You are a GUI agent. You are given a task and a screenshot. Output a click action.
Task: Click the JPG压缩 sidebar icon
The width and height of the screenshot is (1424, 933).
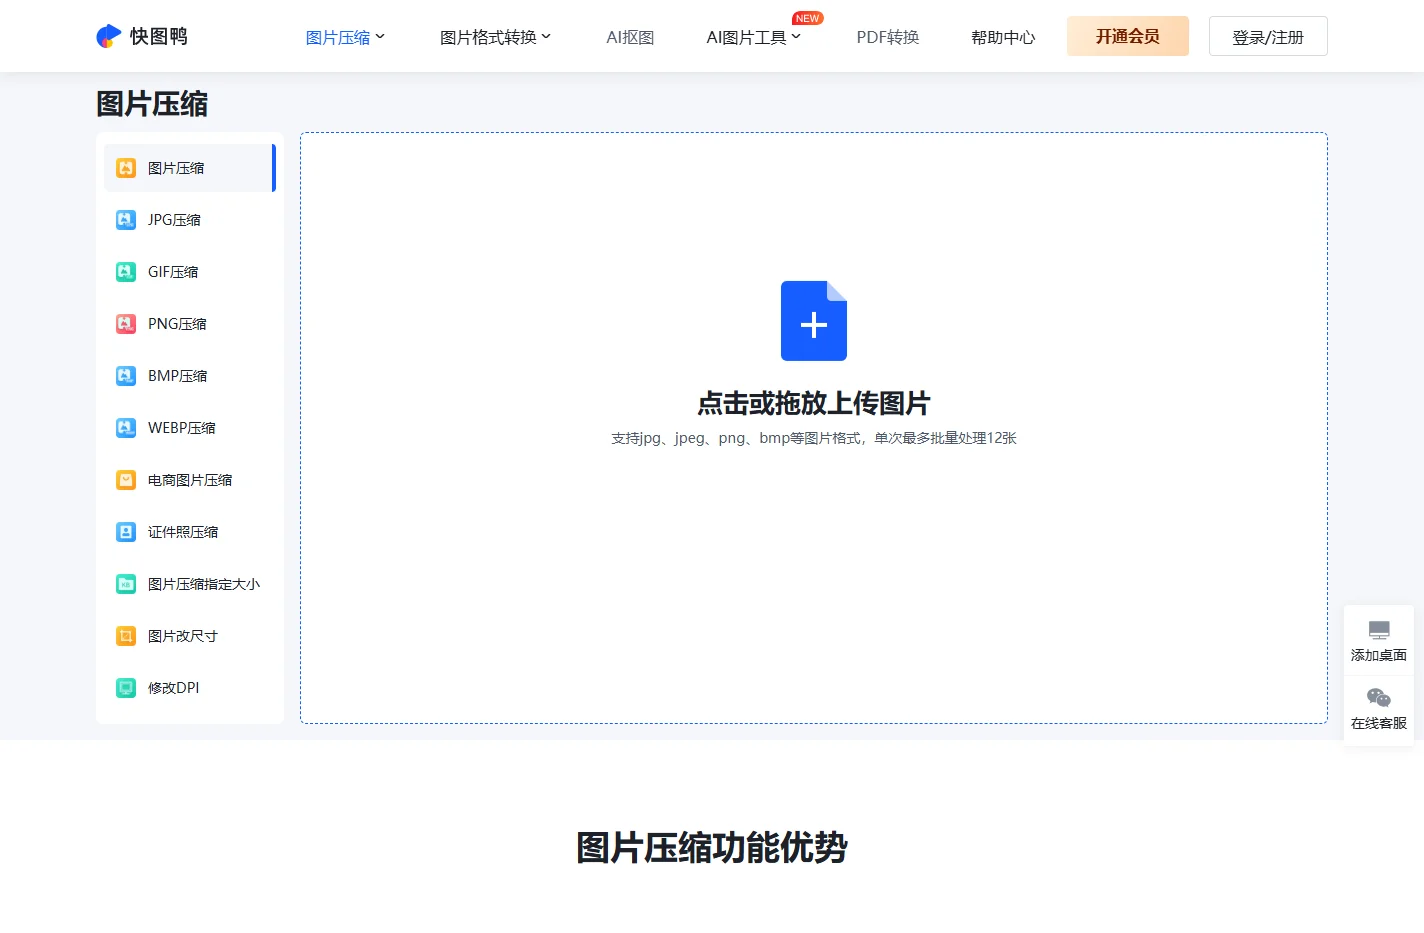[x=126, y=220]
